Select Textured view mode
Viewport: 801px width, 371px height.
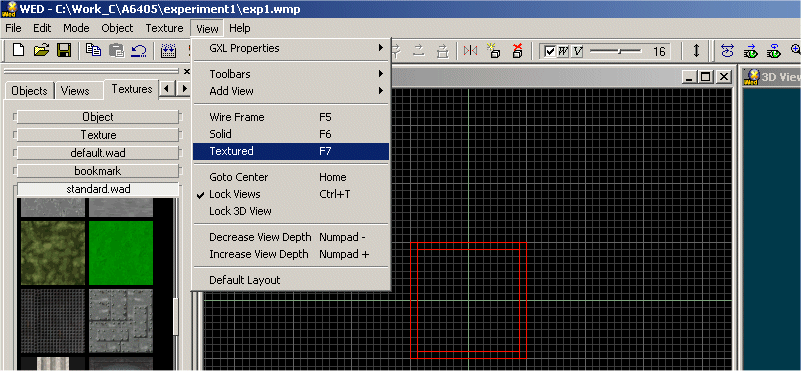tap(291, 151)
